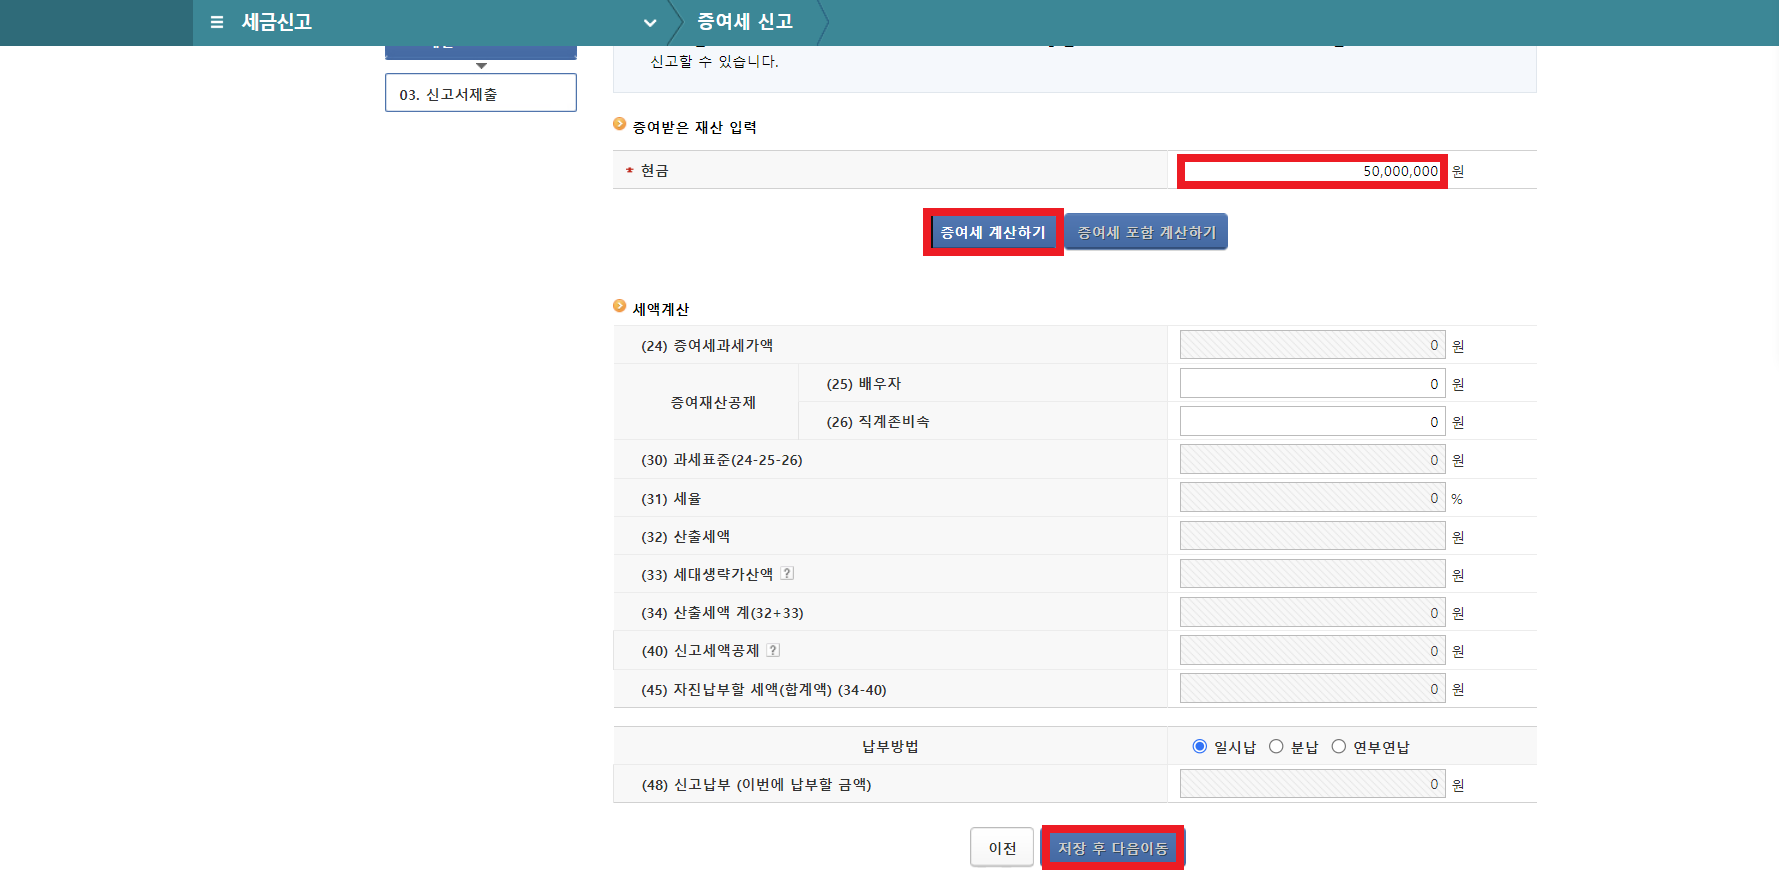Click the (30) 과세표준(24-25-26) label

click(722, 460)
